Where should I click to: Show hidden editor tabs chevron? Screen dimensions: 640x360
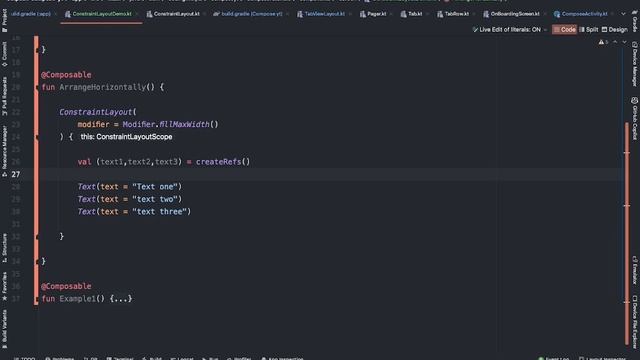coord(623,14)
